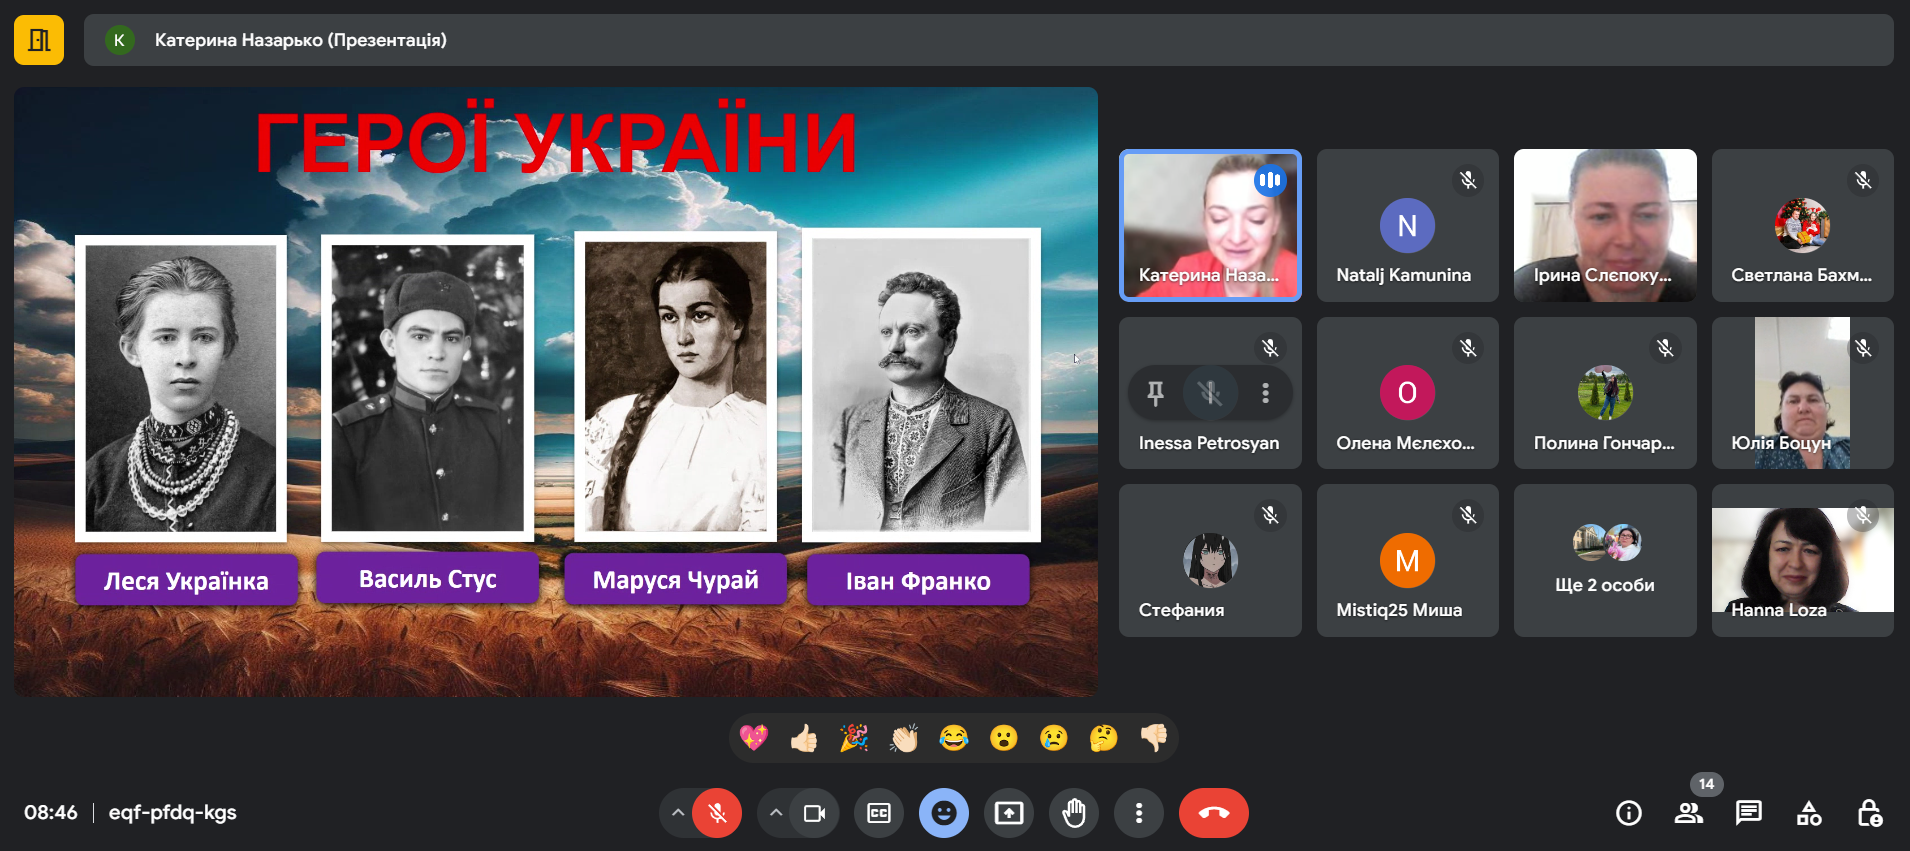This screenshot has width=1910, height=851.
Task: Expand video settings chevron beside camera
Action: coord(776,813)
